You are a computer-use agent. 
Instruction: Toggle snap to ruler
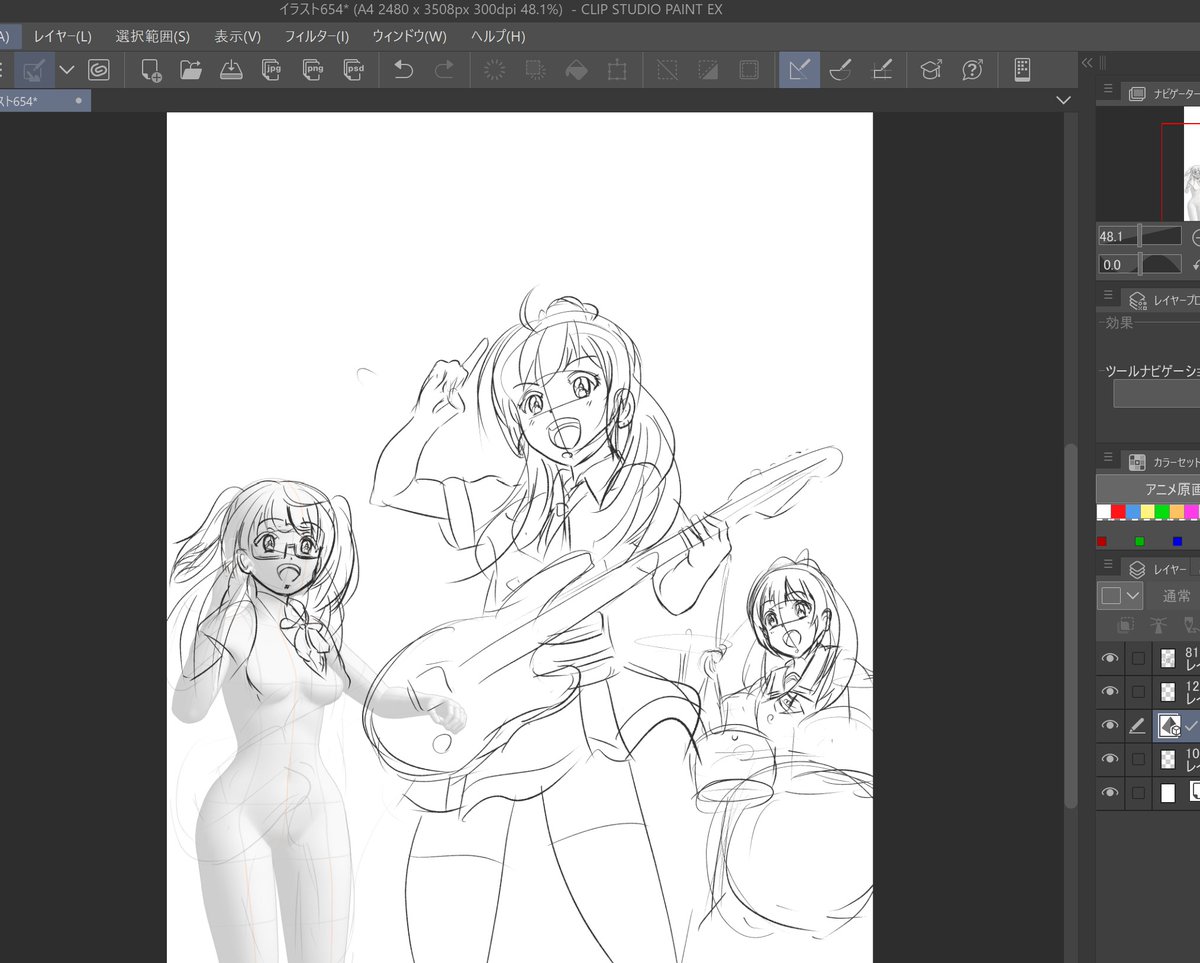799,70
